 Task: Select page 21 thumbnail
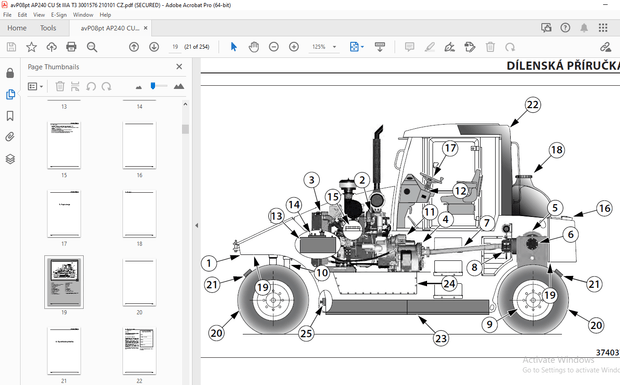[x=64, y=351]
